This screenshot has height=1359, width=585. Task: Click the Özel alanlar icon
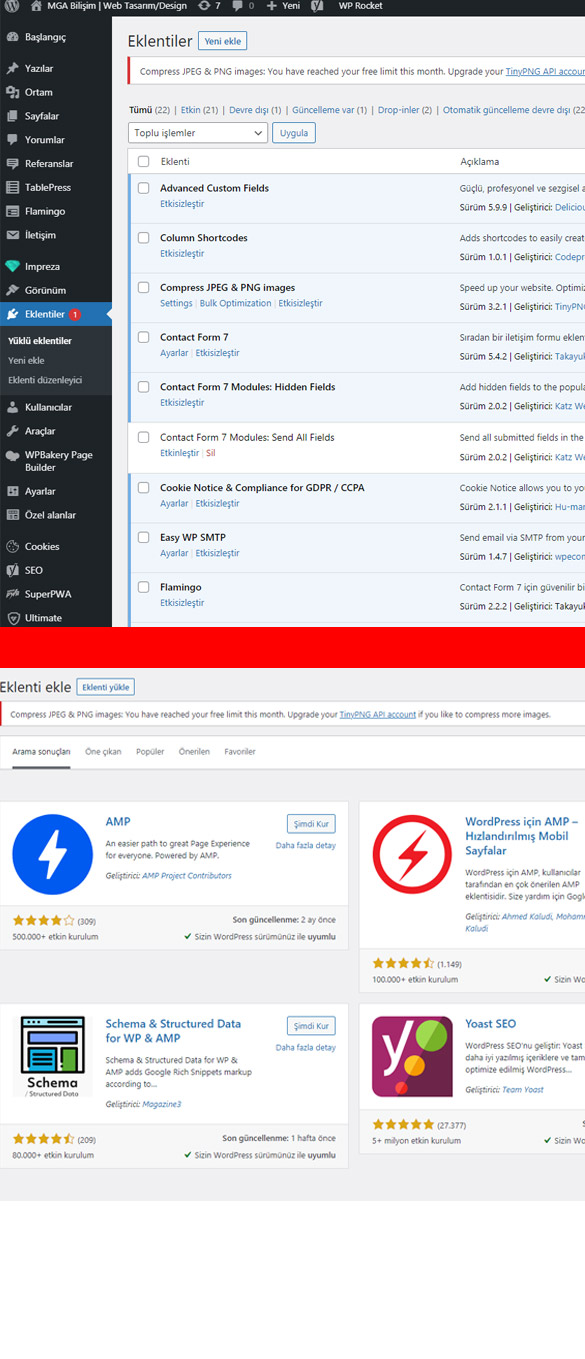coord(12,515)
